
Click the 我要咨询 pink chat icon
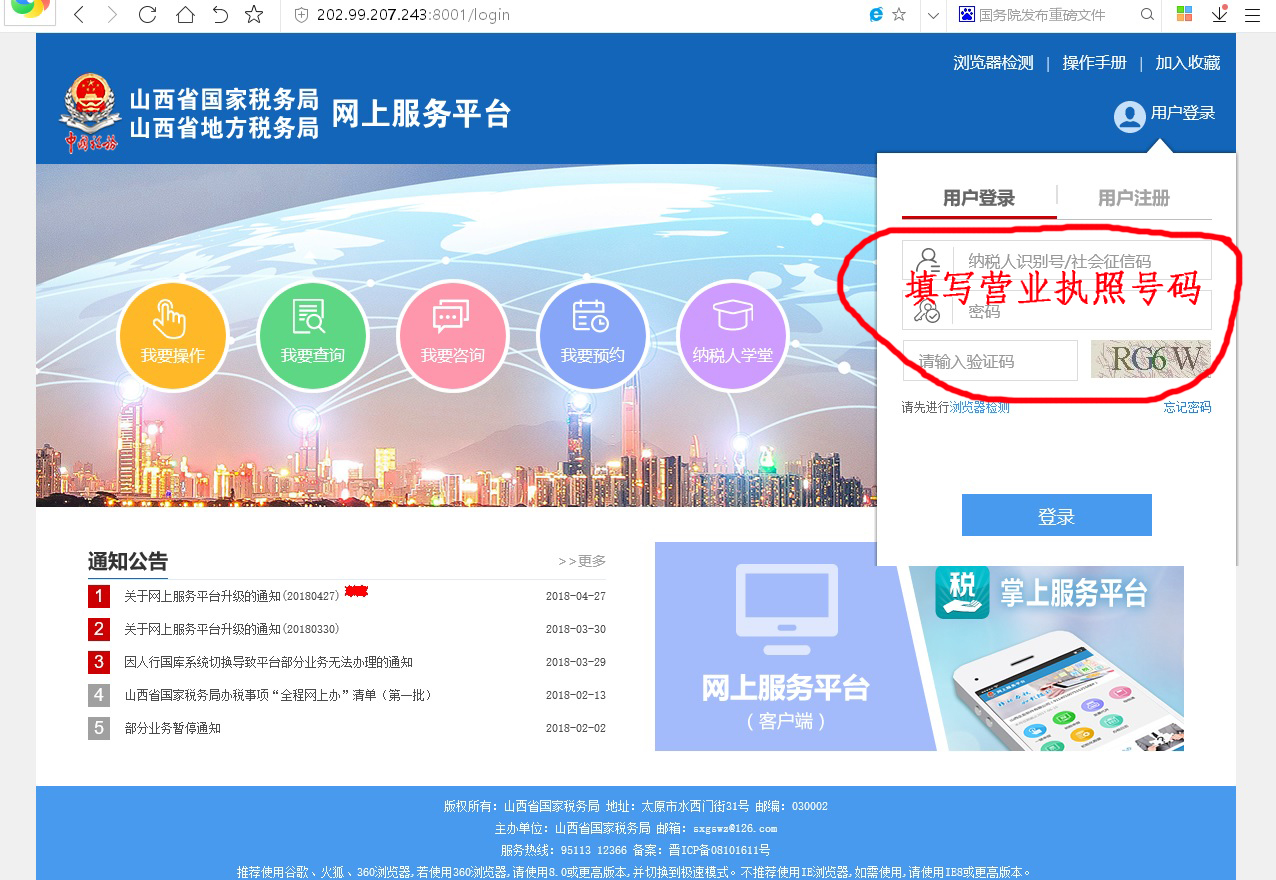tap(452, 335)
